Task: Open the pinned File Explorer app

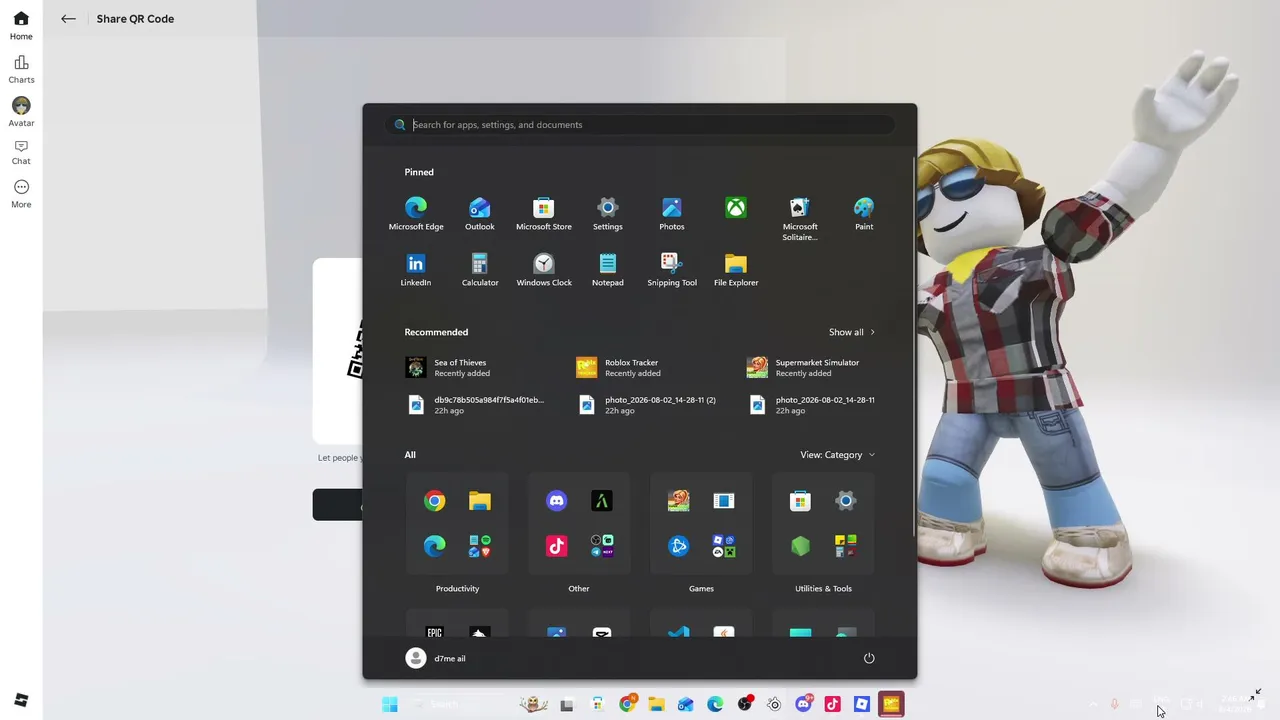Action: [x=736, y=270]
